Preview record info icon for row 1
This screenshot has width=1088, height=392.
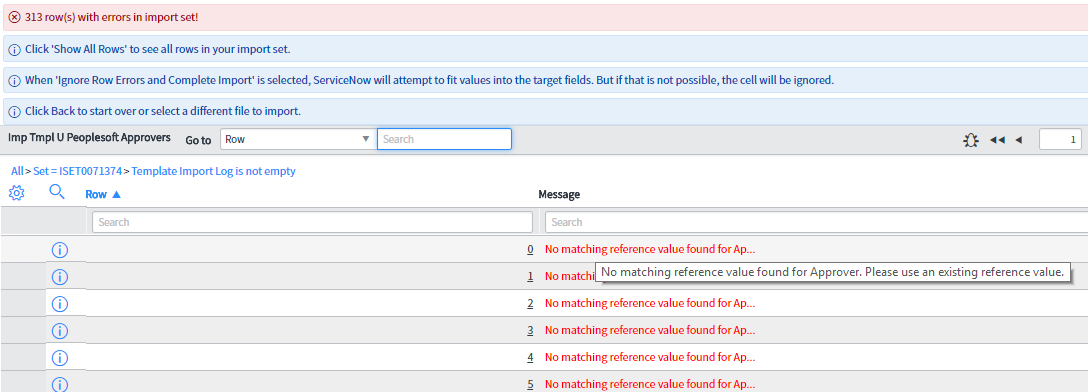point(60,277)
